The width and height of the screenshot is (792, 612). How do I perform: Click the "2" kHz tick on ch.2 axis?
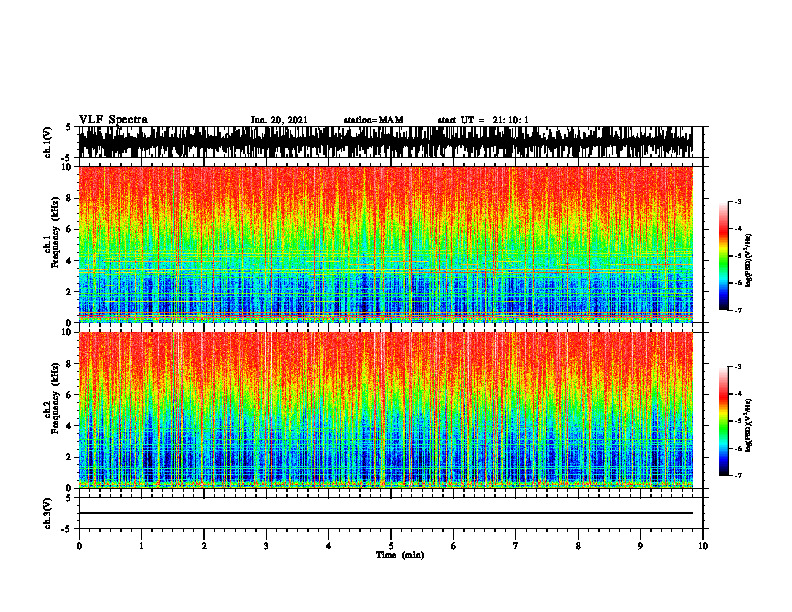[x=70, y=457]
